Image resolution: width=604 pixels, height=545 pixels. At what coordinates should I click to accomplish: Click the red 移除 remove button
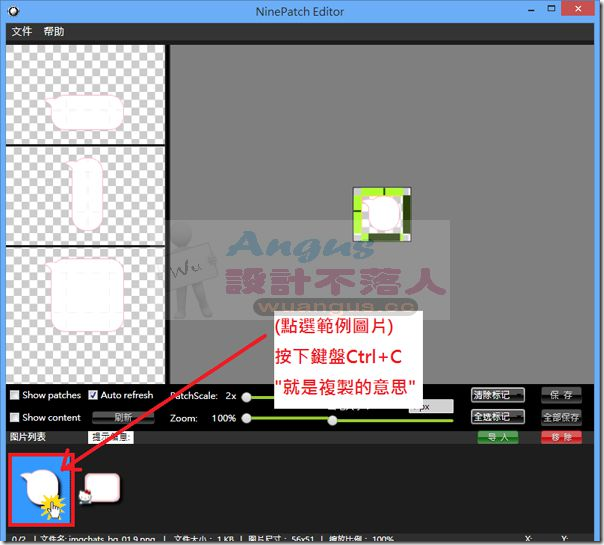[561, 438]
